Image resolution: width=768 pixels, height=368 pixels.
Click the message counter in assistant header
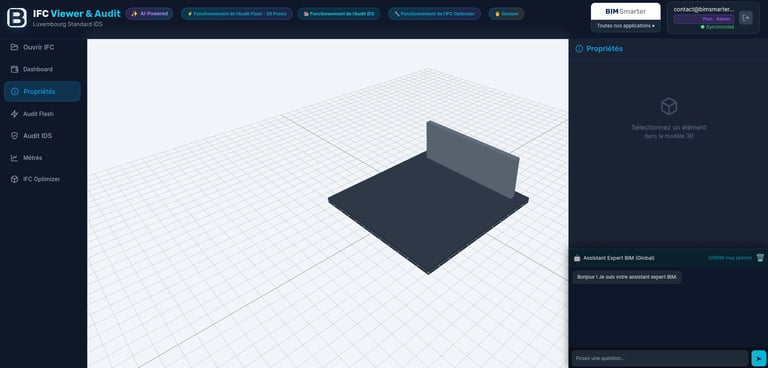[730, 258]
